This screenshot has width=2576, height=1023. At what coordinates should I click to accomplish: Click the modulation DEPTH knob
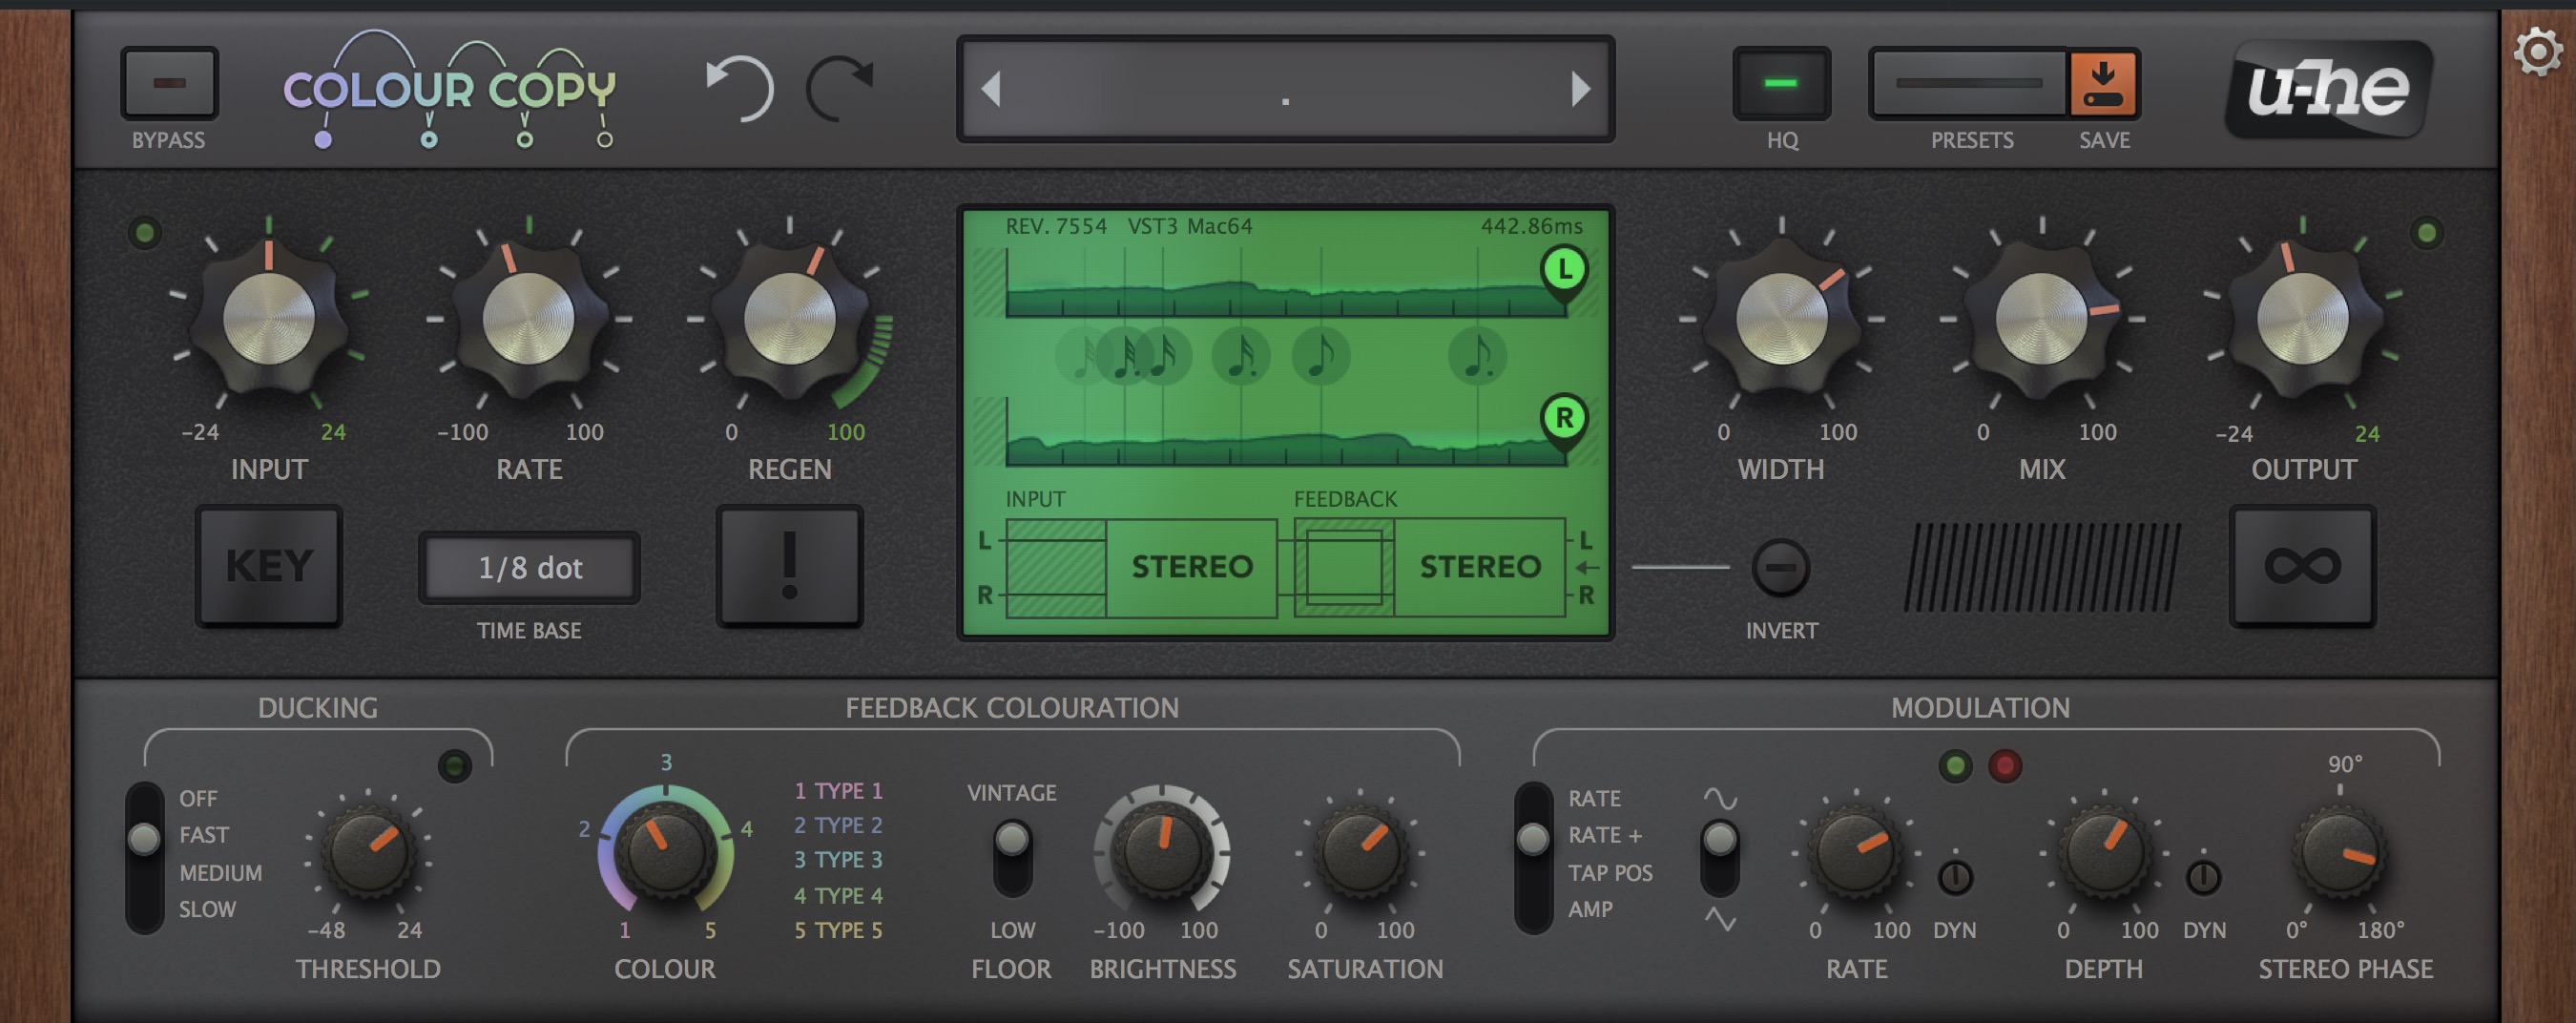click(2103, 852)
